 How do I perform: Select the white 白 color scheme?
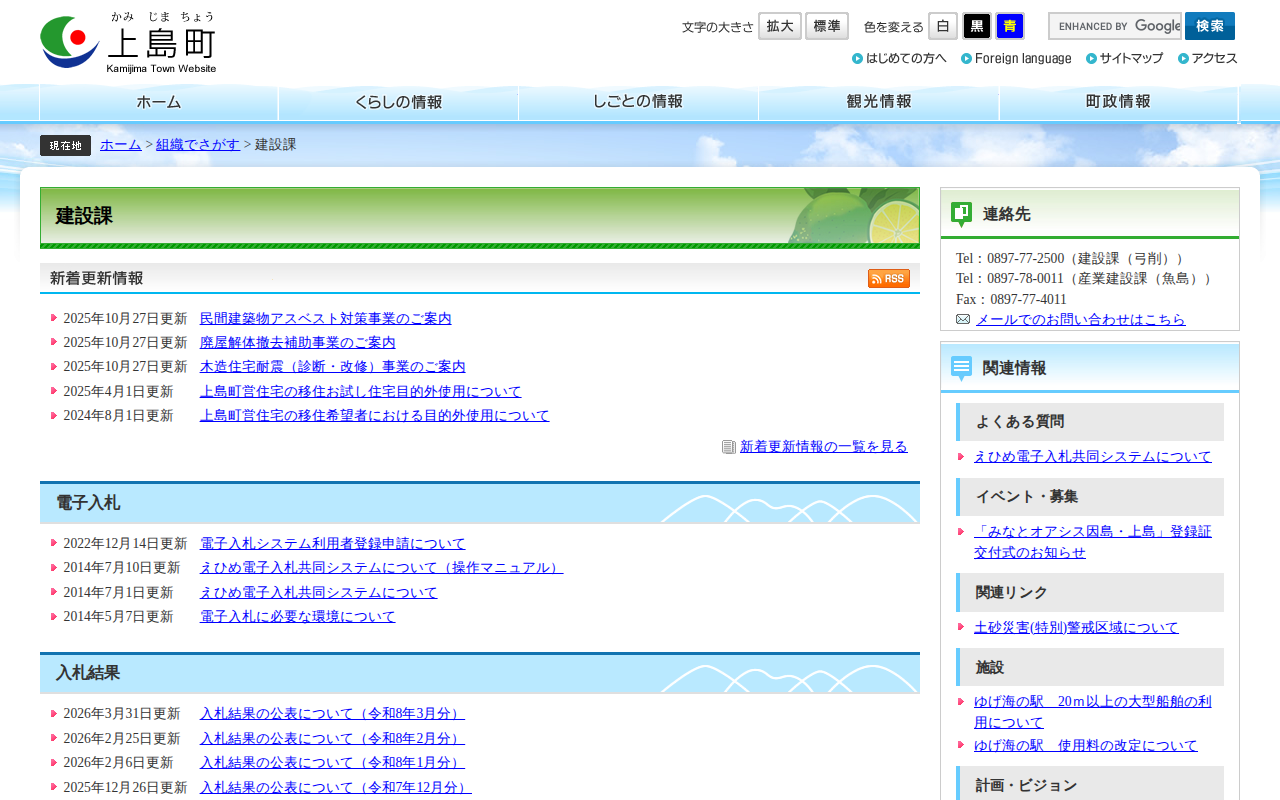(x=943, y=26)
